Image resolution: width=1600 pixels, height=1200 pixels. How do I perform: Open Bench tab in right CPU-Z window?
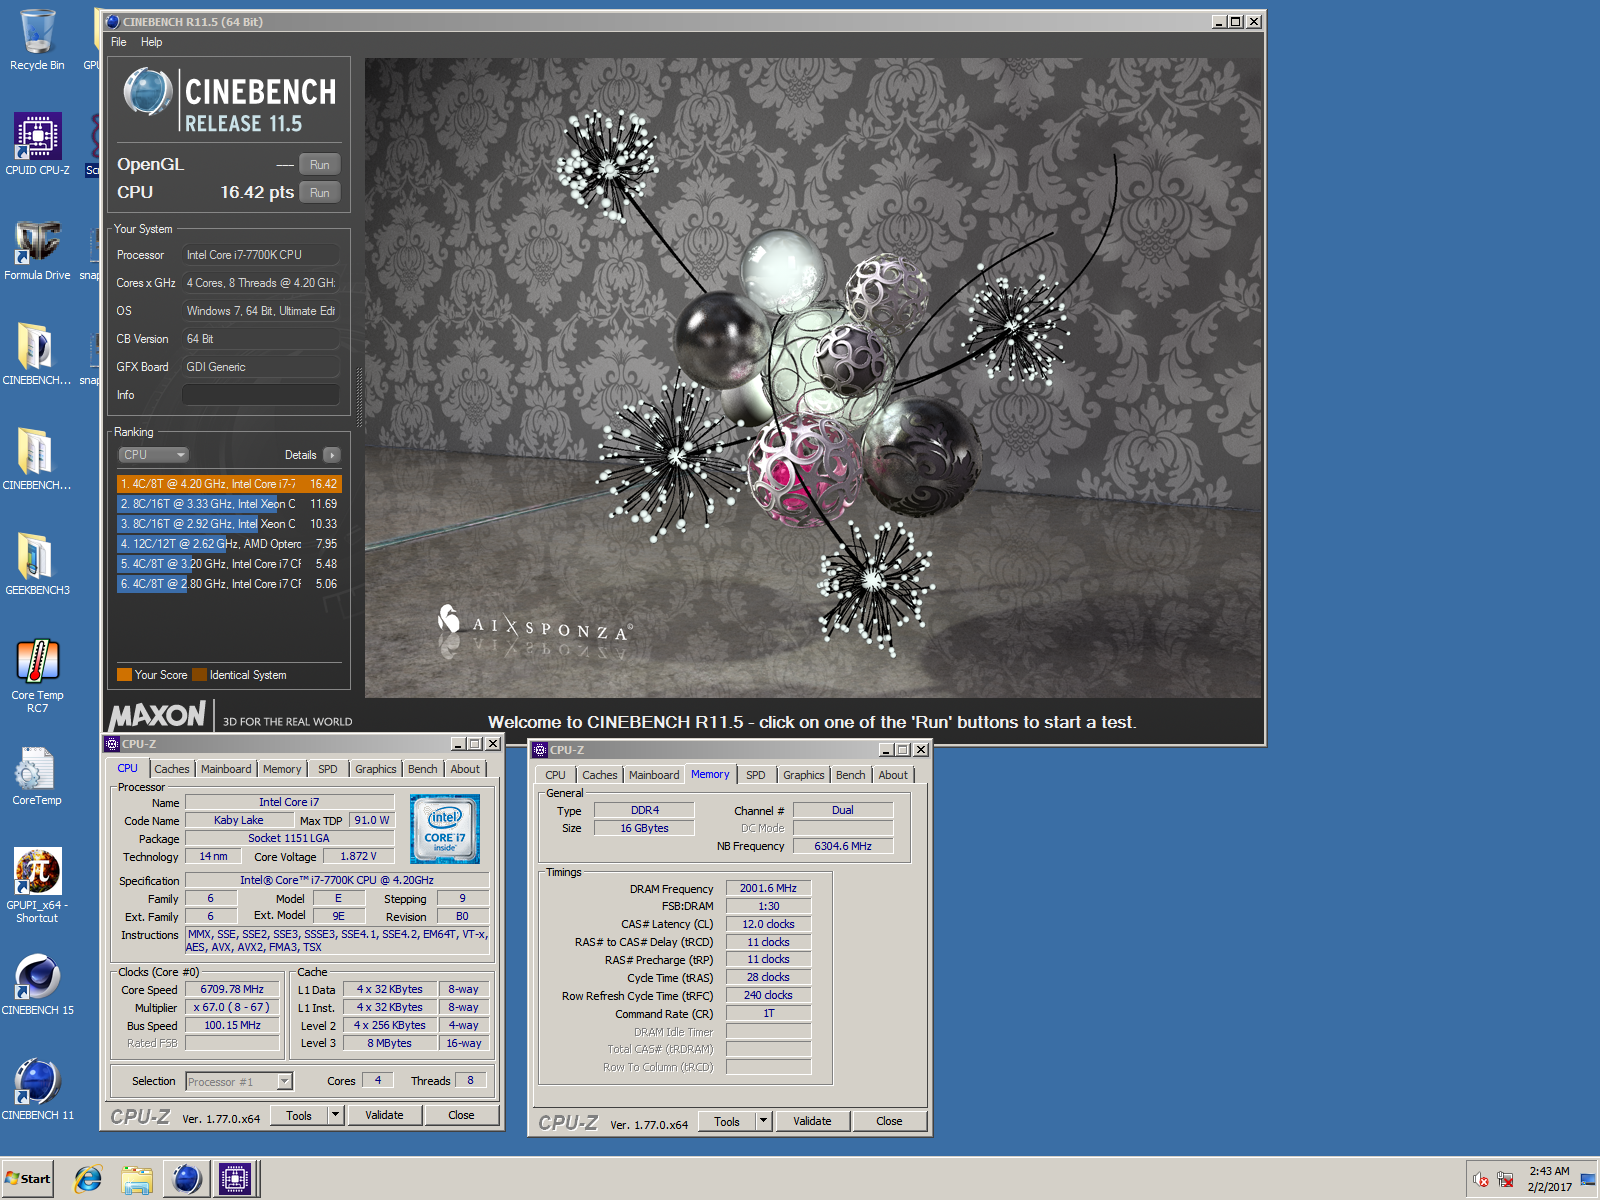pos(851,775)
